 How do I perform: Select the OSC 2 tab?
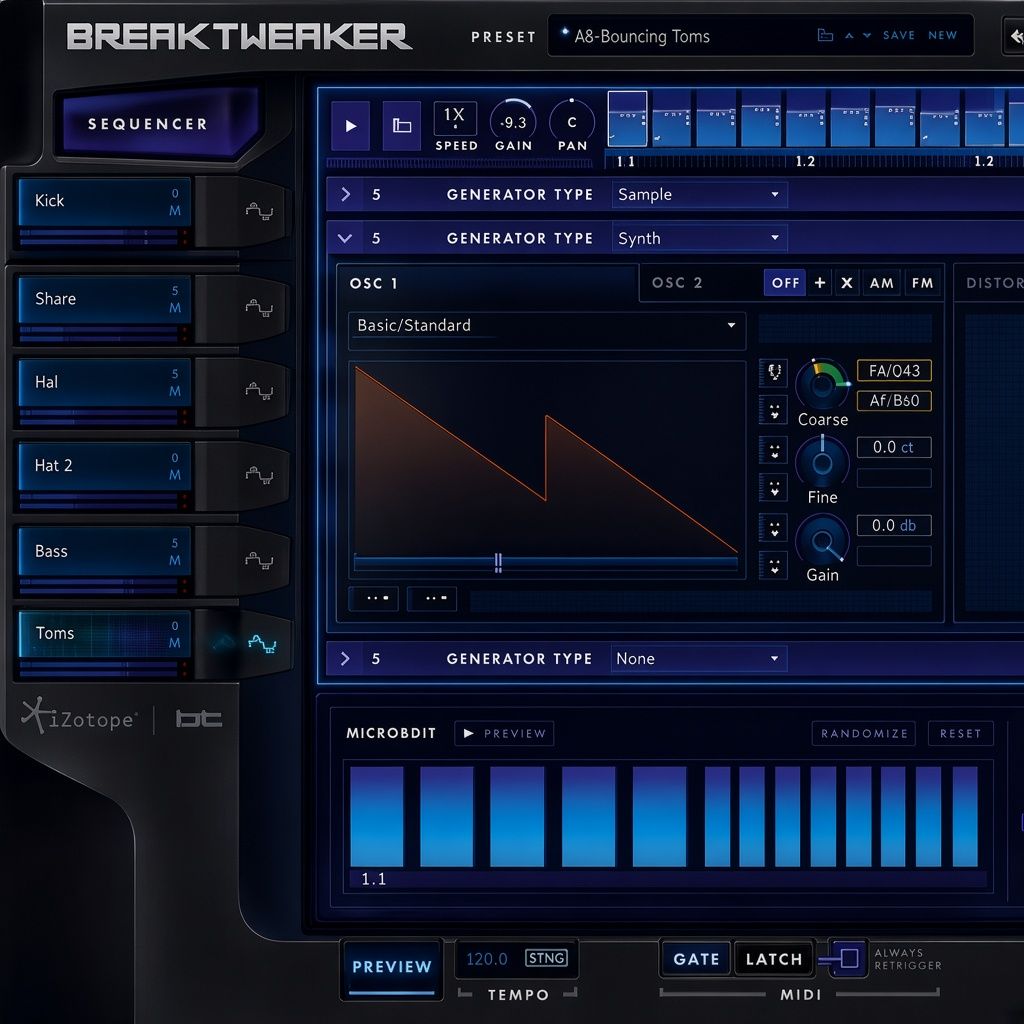click(677, 283)
